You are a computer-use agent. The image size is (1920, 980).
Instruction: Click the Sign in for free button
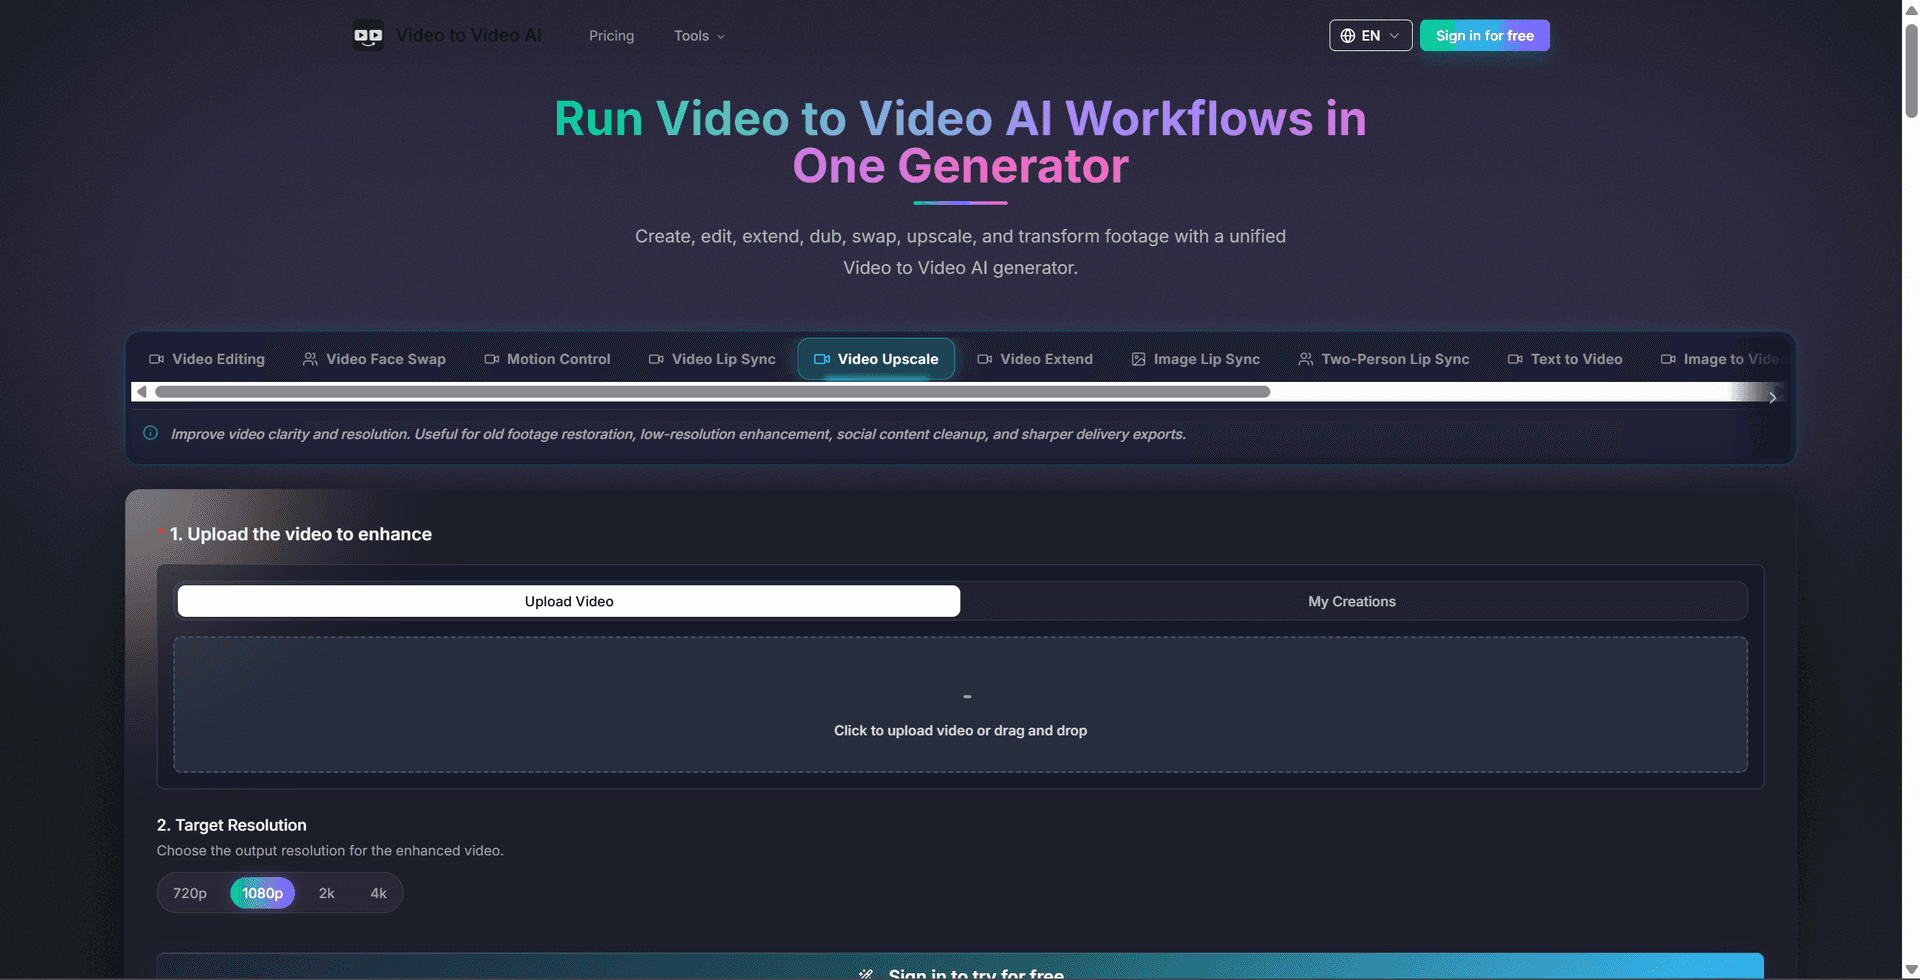point(1485,36)
